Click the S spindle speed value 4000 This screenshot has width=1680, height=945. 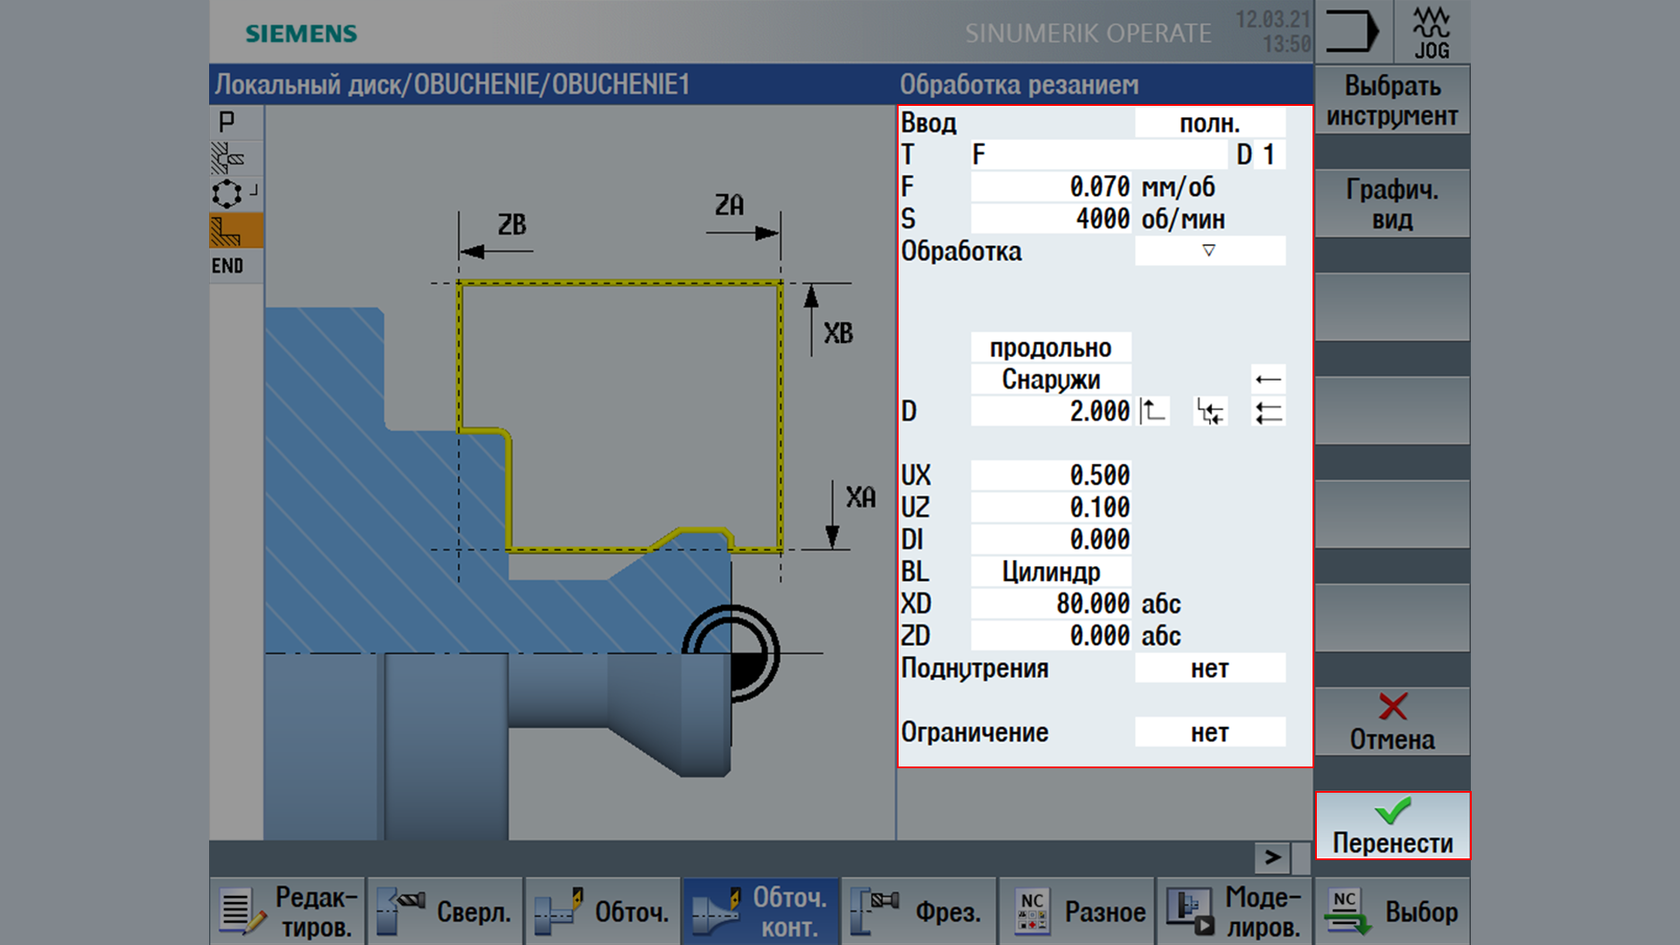pos(1051,219)
